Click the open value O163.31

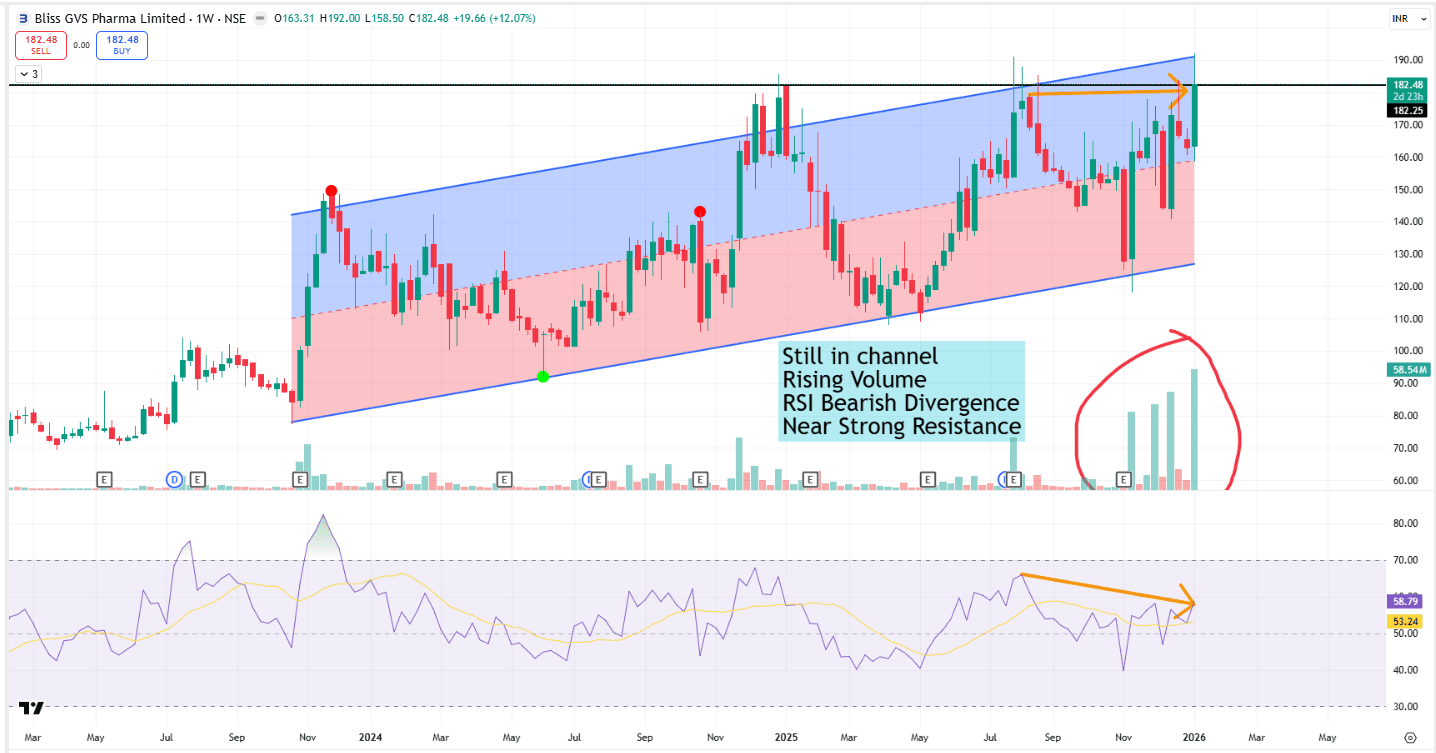tap(295, 18)
